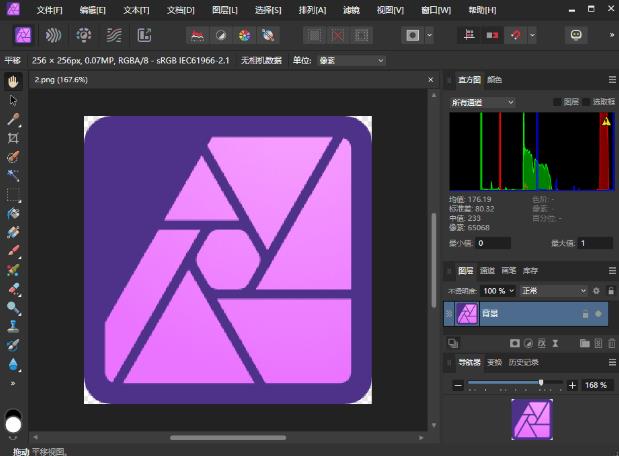The height and width of the screenshot is (456, 619).
Task: Expand the snapping options dropdown arrow
Action: 533,36
